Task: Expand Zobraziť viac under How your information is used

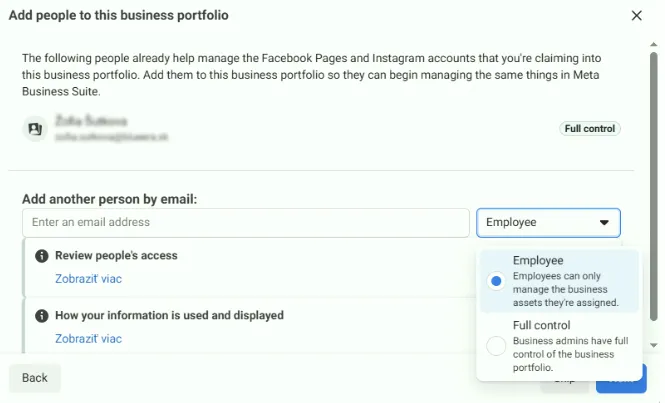Action: [x=88, y=339]
